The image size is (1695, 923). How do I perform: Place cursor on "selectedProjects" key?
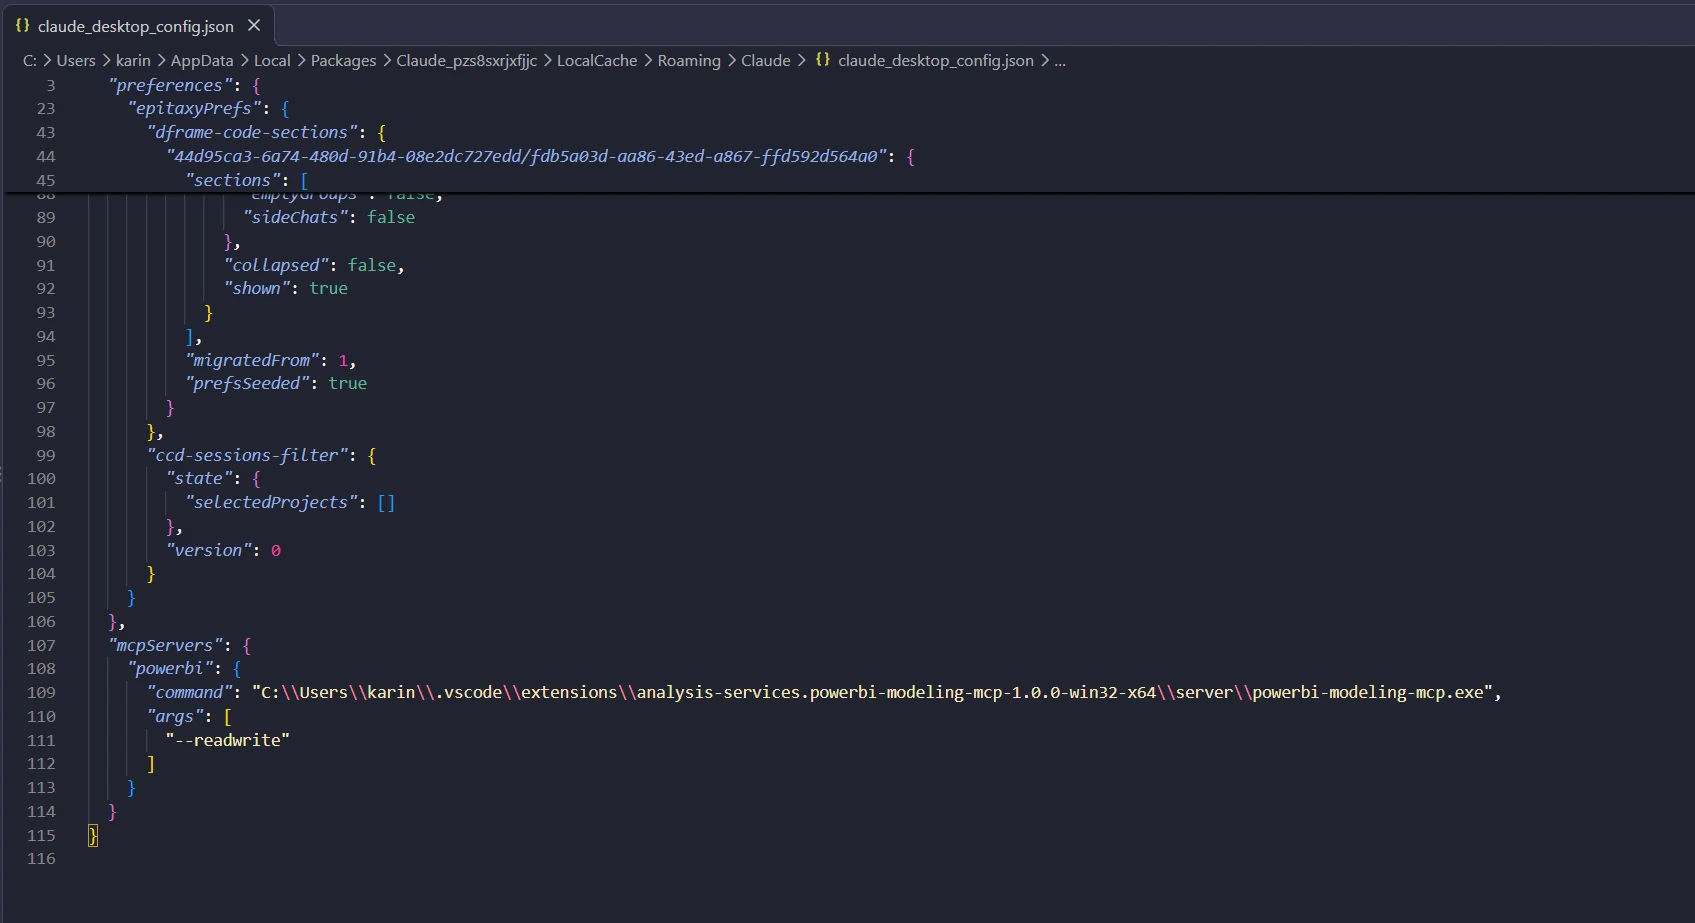pos(271,502)
